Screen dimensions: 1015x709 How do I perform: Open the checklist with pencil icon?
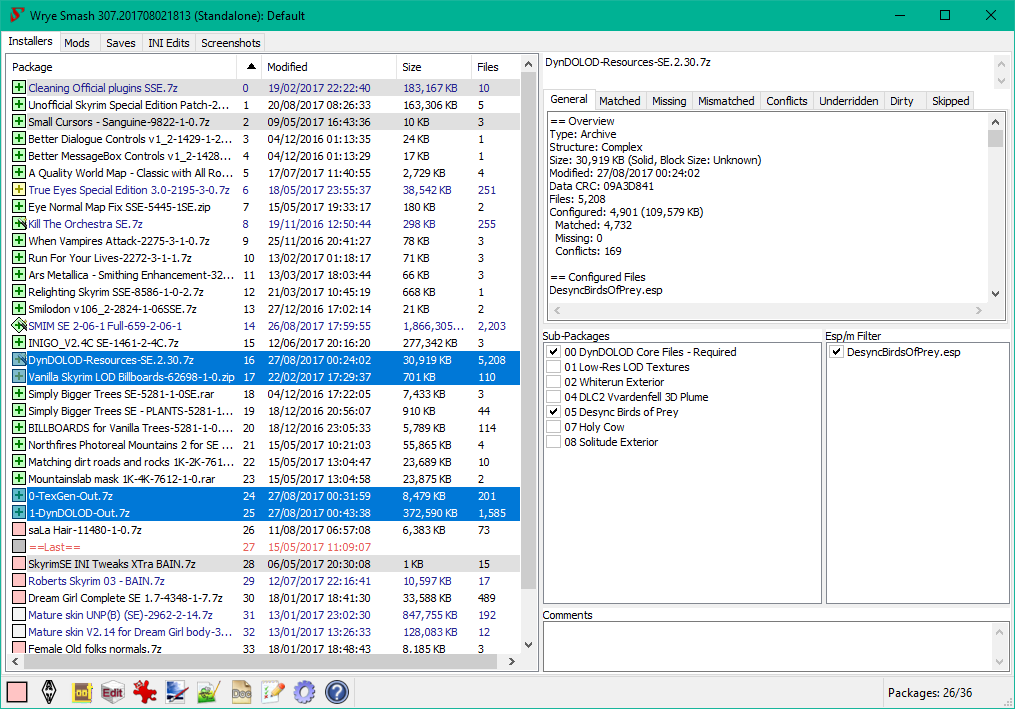pyautogui.click(x=273, y=692)
